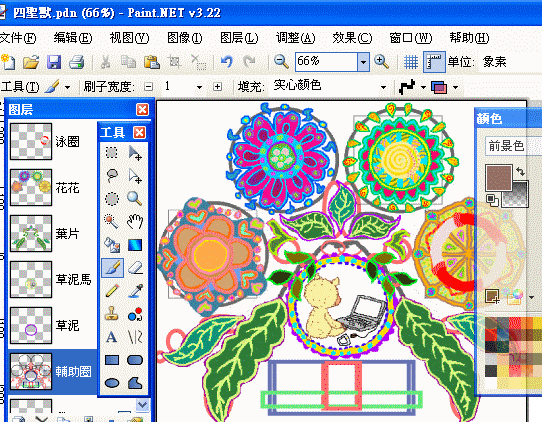Screen dimensions: 542x422
Task: Select the 泳圈 layer thumbnail
Action: coord(31,141)
